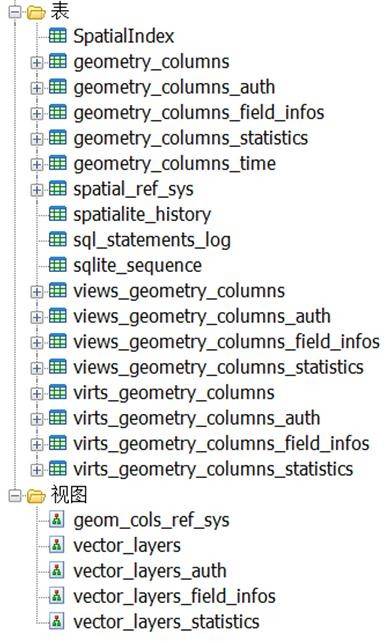
Task: Click the sql_statements_log table icon
Action: [57, 239]
